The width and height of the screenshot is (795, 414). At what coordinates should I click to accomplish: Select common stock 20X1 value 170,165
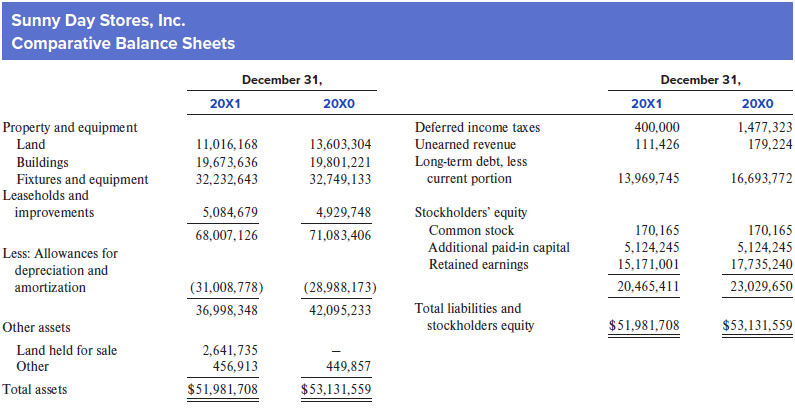tap(658, 231)
